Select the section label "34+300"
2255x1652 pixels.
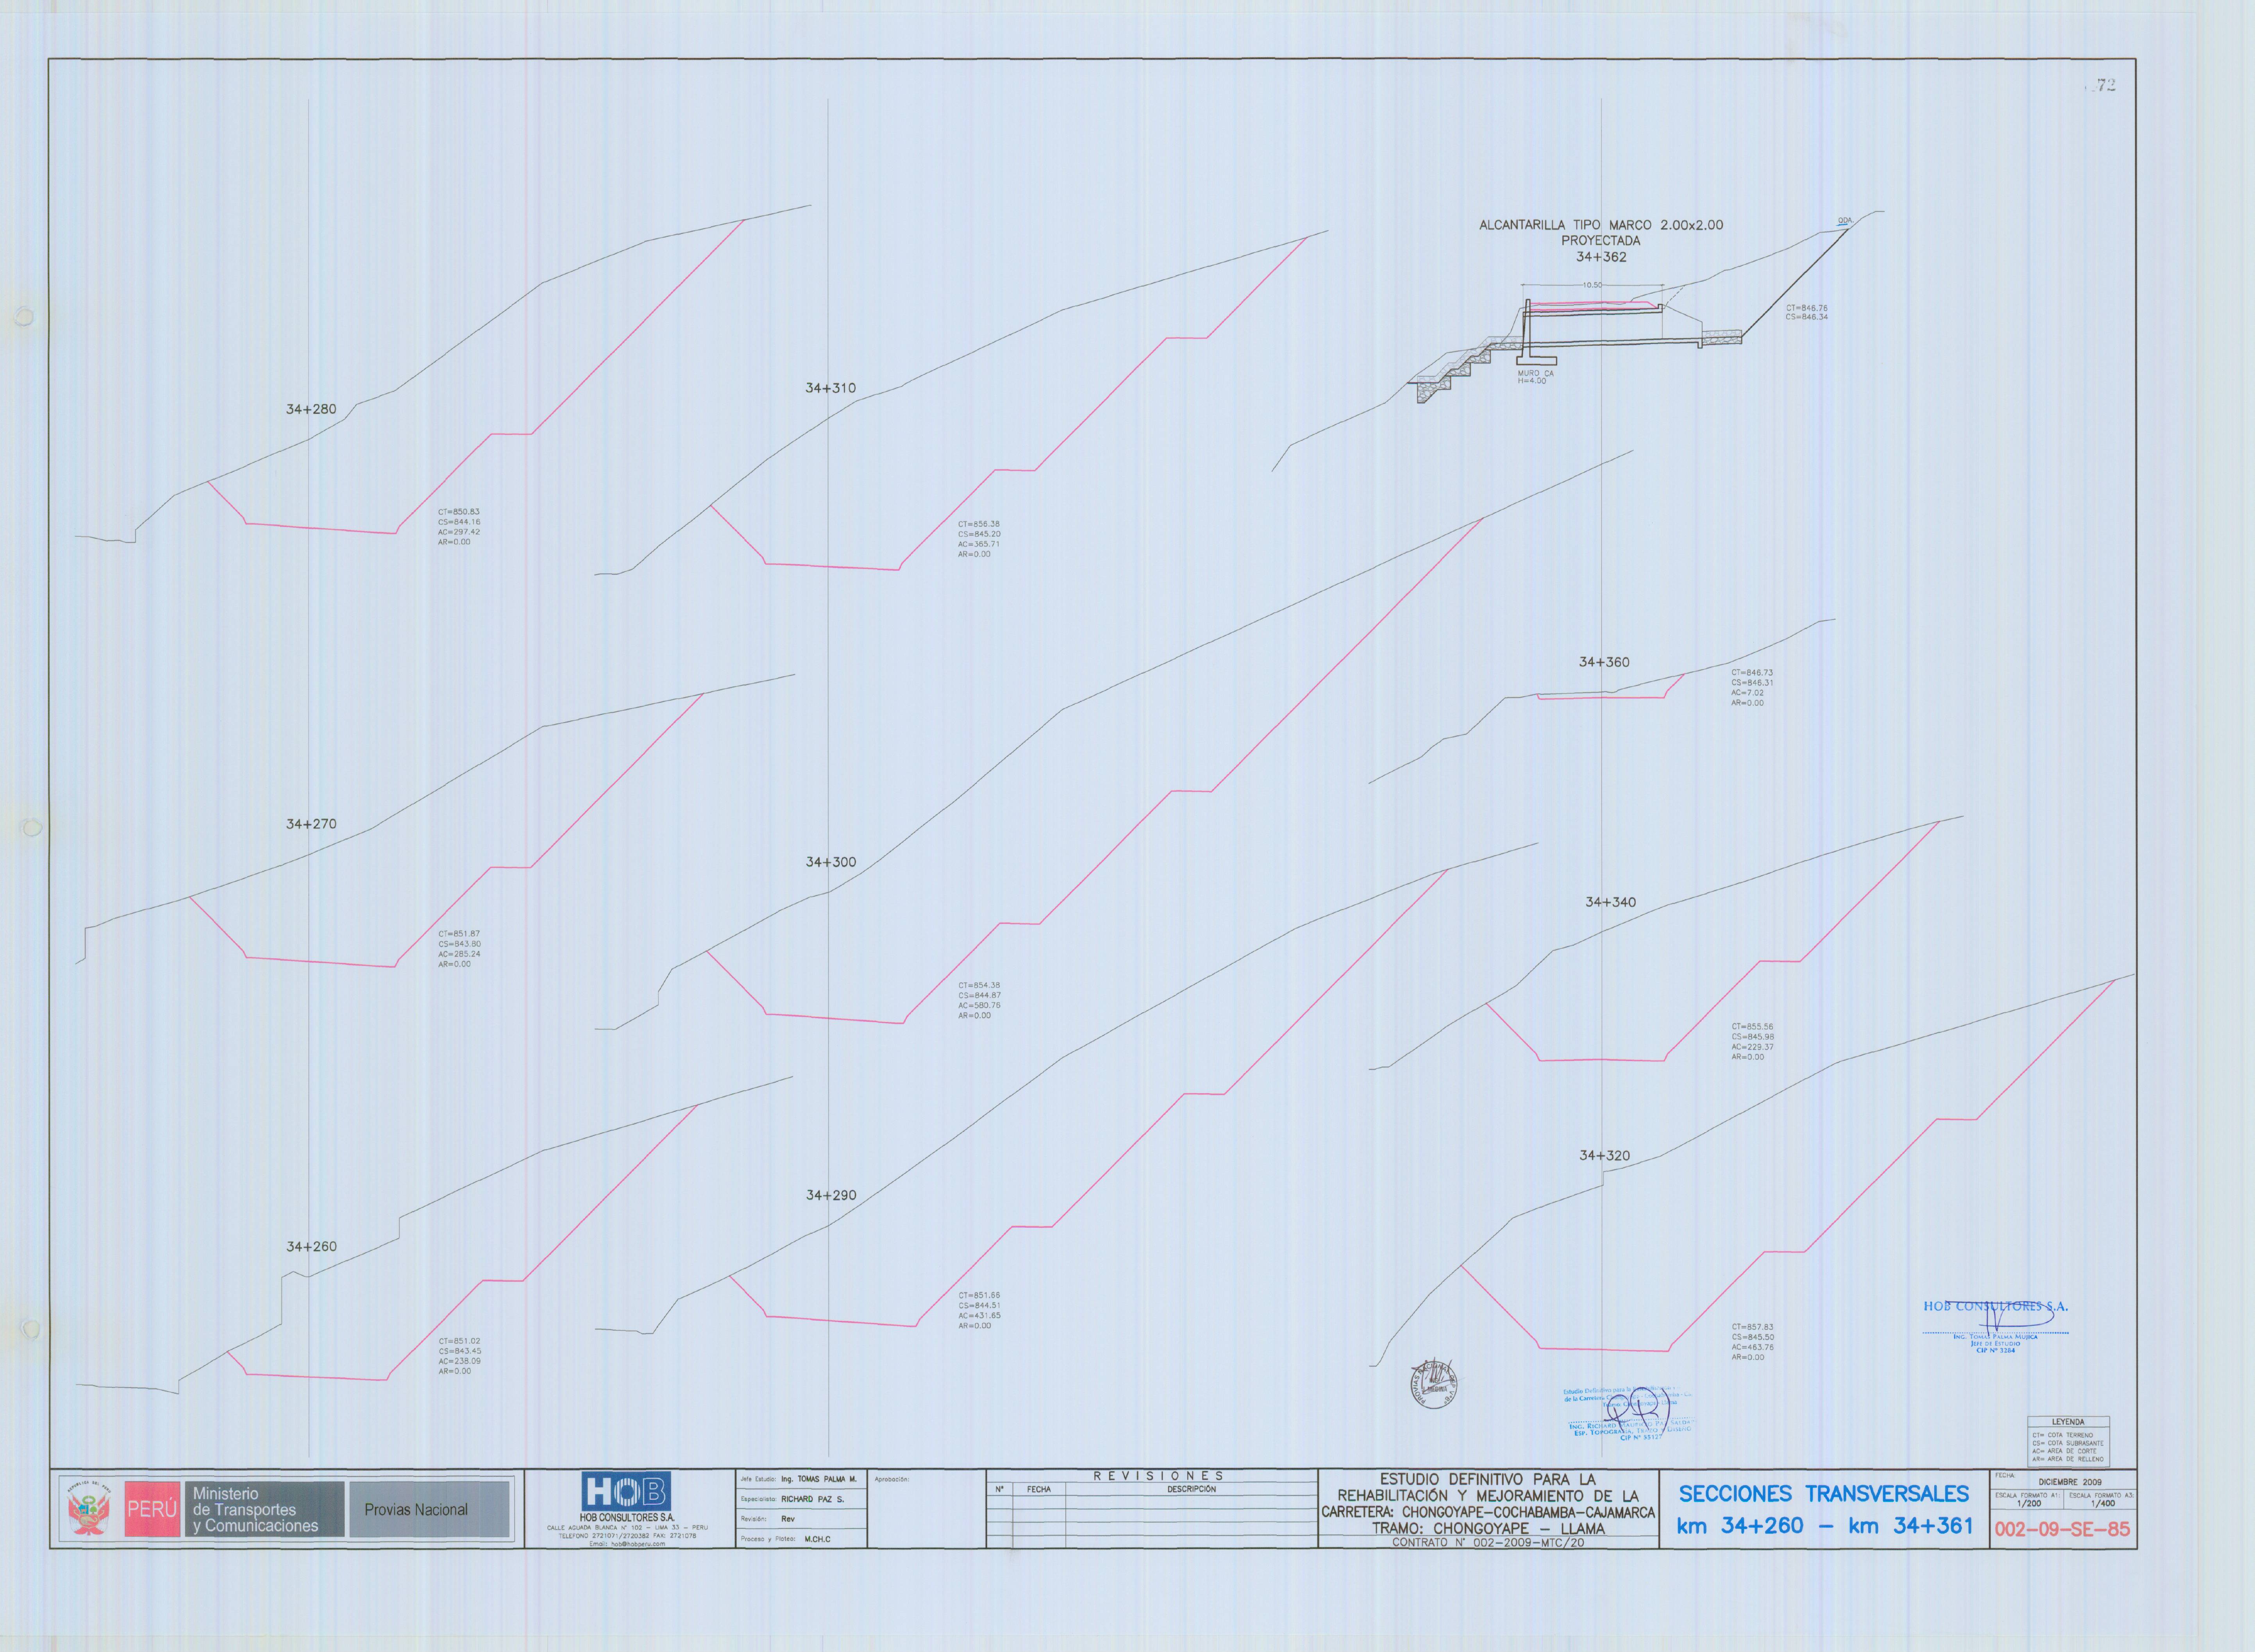coord(831,862)
